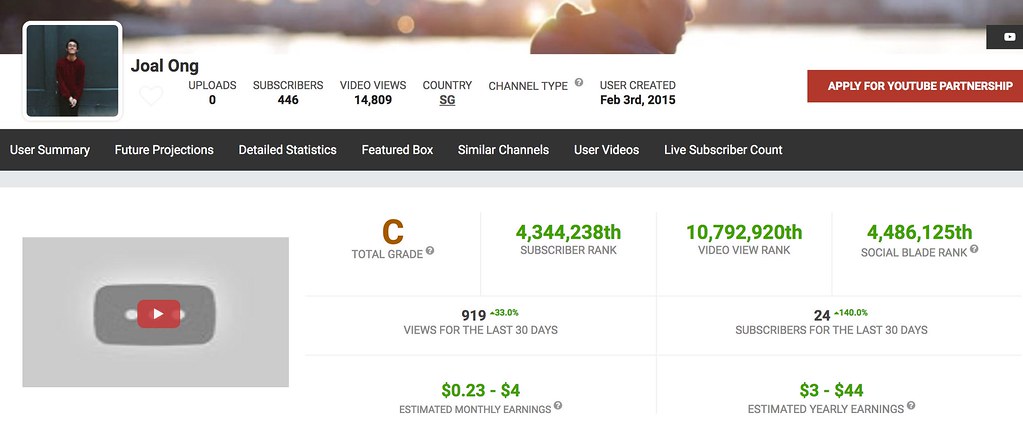
Task: Click the 33.0% views increase indicator
Action: 504,313
